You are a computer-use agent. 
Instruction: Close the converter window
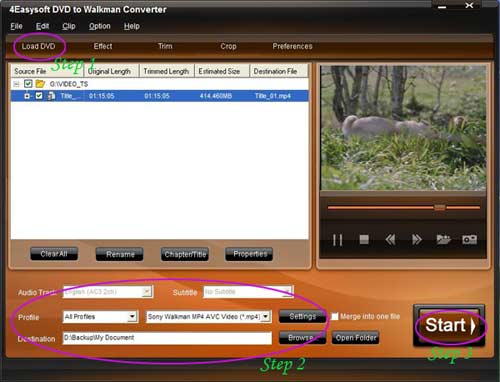pyautogui.click(x=469, y=5)
